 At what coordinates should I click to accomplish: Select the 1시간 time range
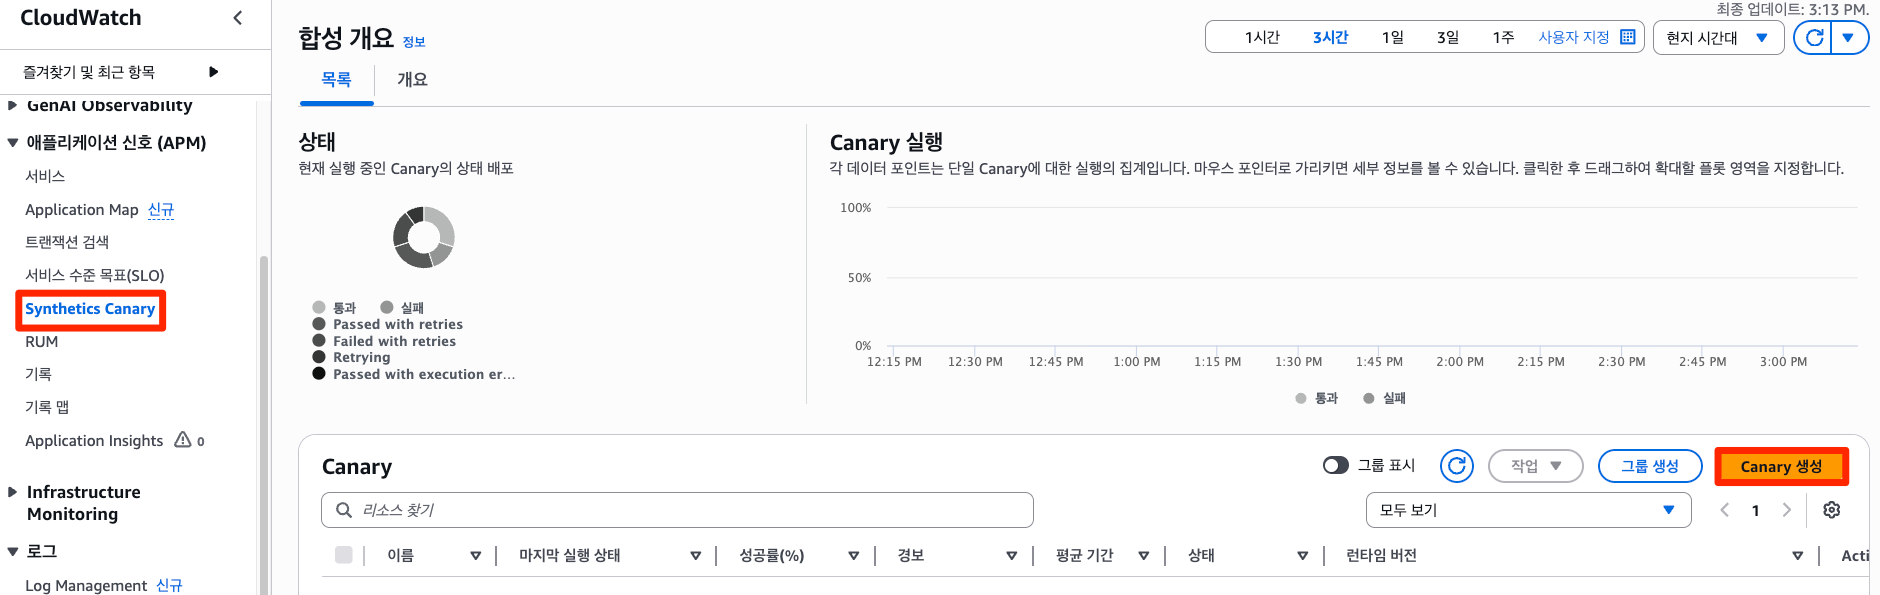1262,37
